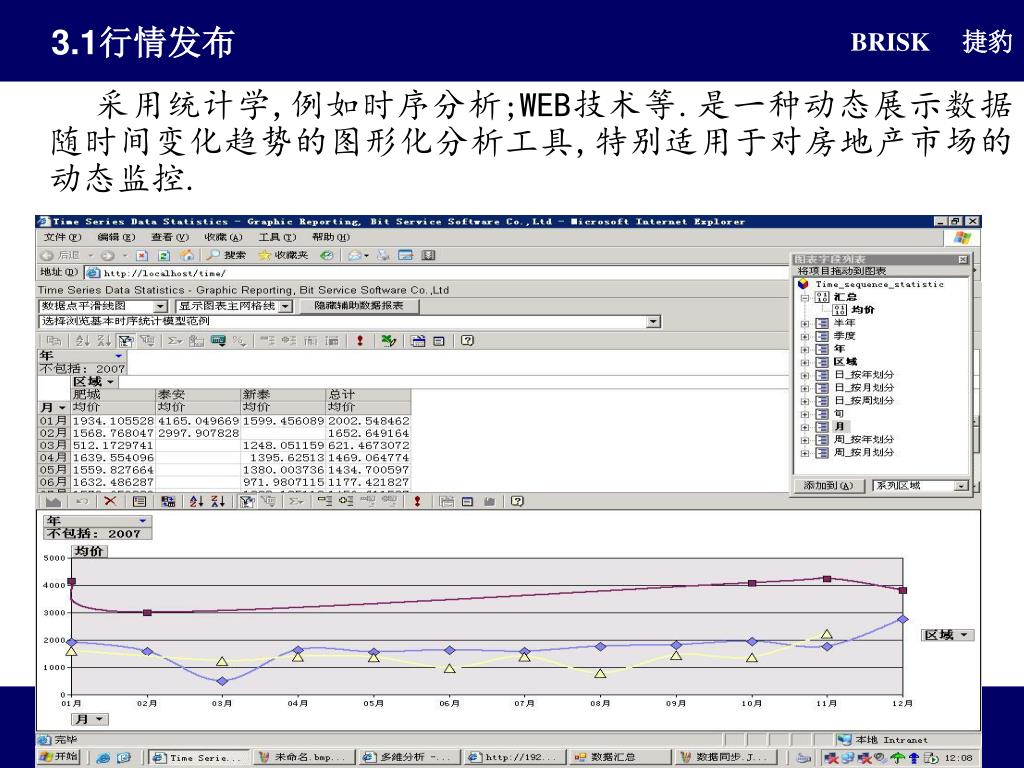Open the 选择浏览基本时序统计模型范例 dropdown
This screenshot has height=768, width=1024.
pos(653,321)
